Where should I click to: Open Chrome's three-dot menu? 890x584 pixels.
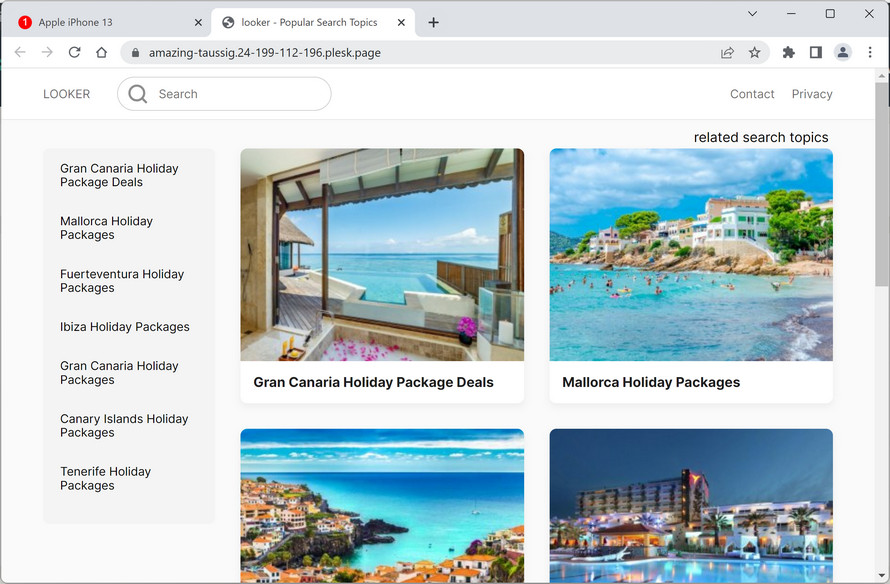870,53
